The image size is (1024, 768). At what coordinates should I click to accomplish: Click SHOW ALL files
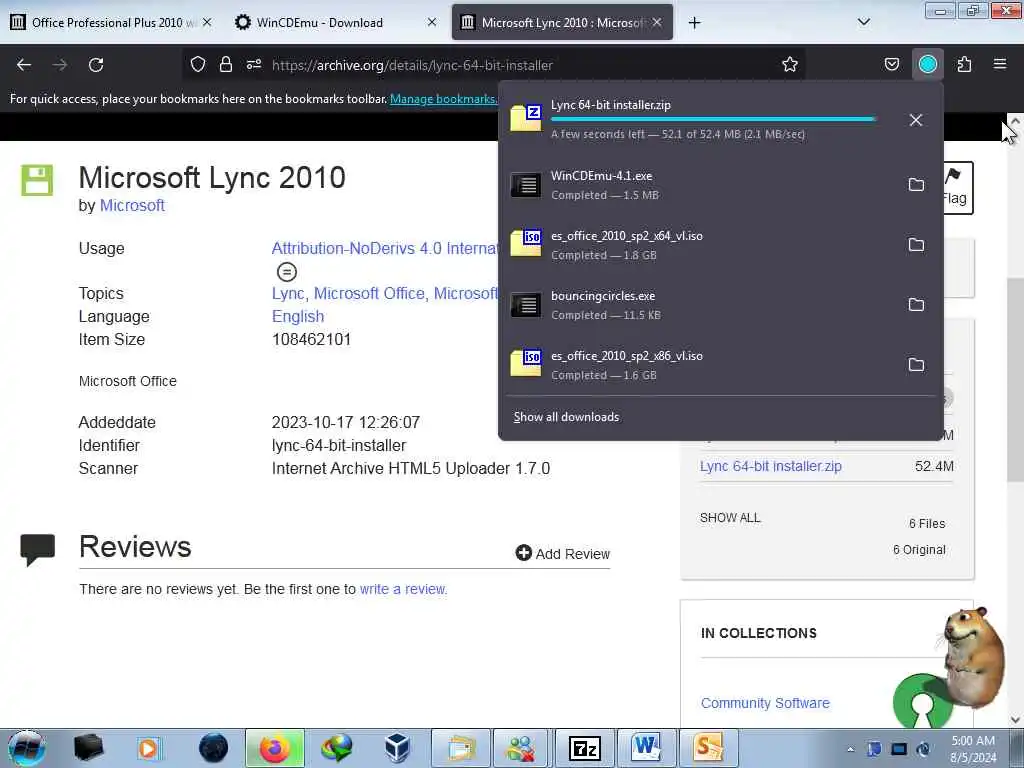click(x=730, y=518)
